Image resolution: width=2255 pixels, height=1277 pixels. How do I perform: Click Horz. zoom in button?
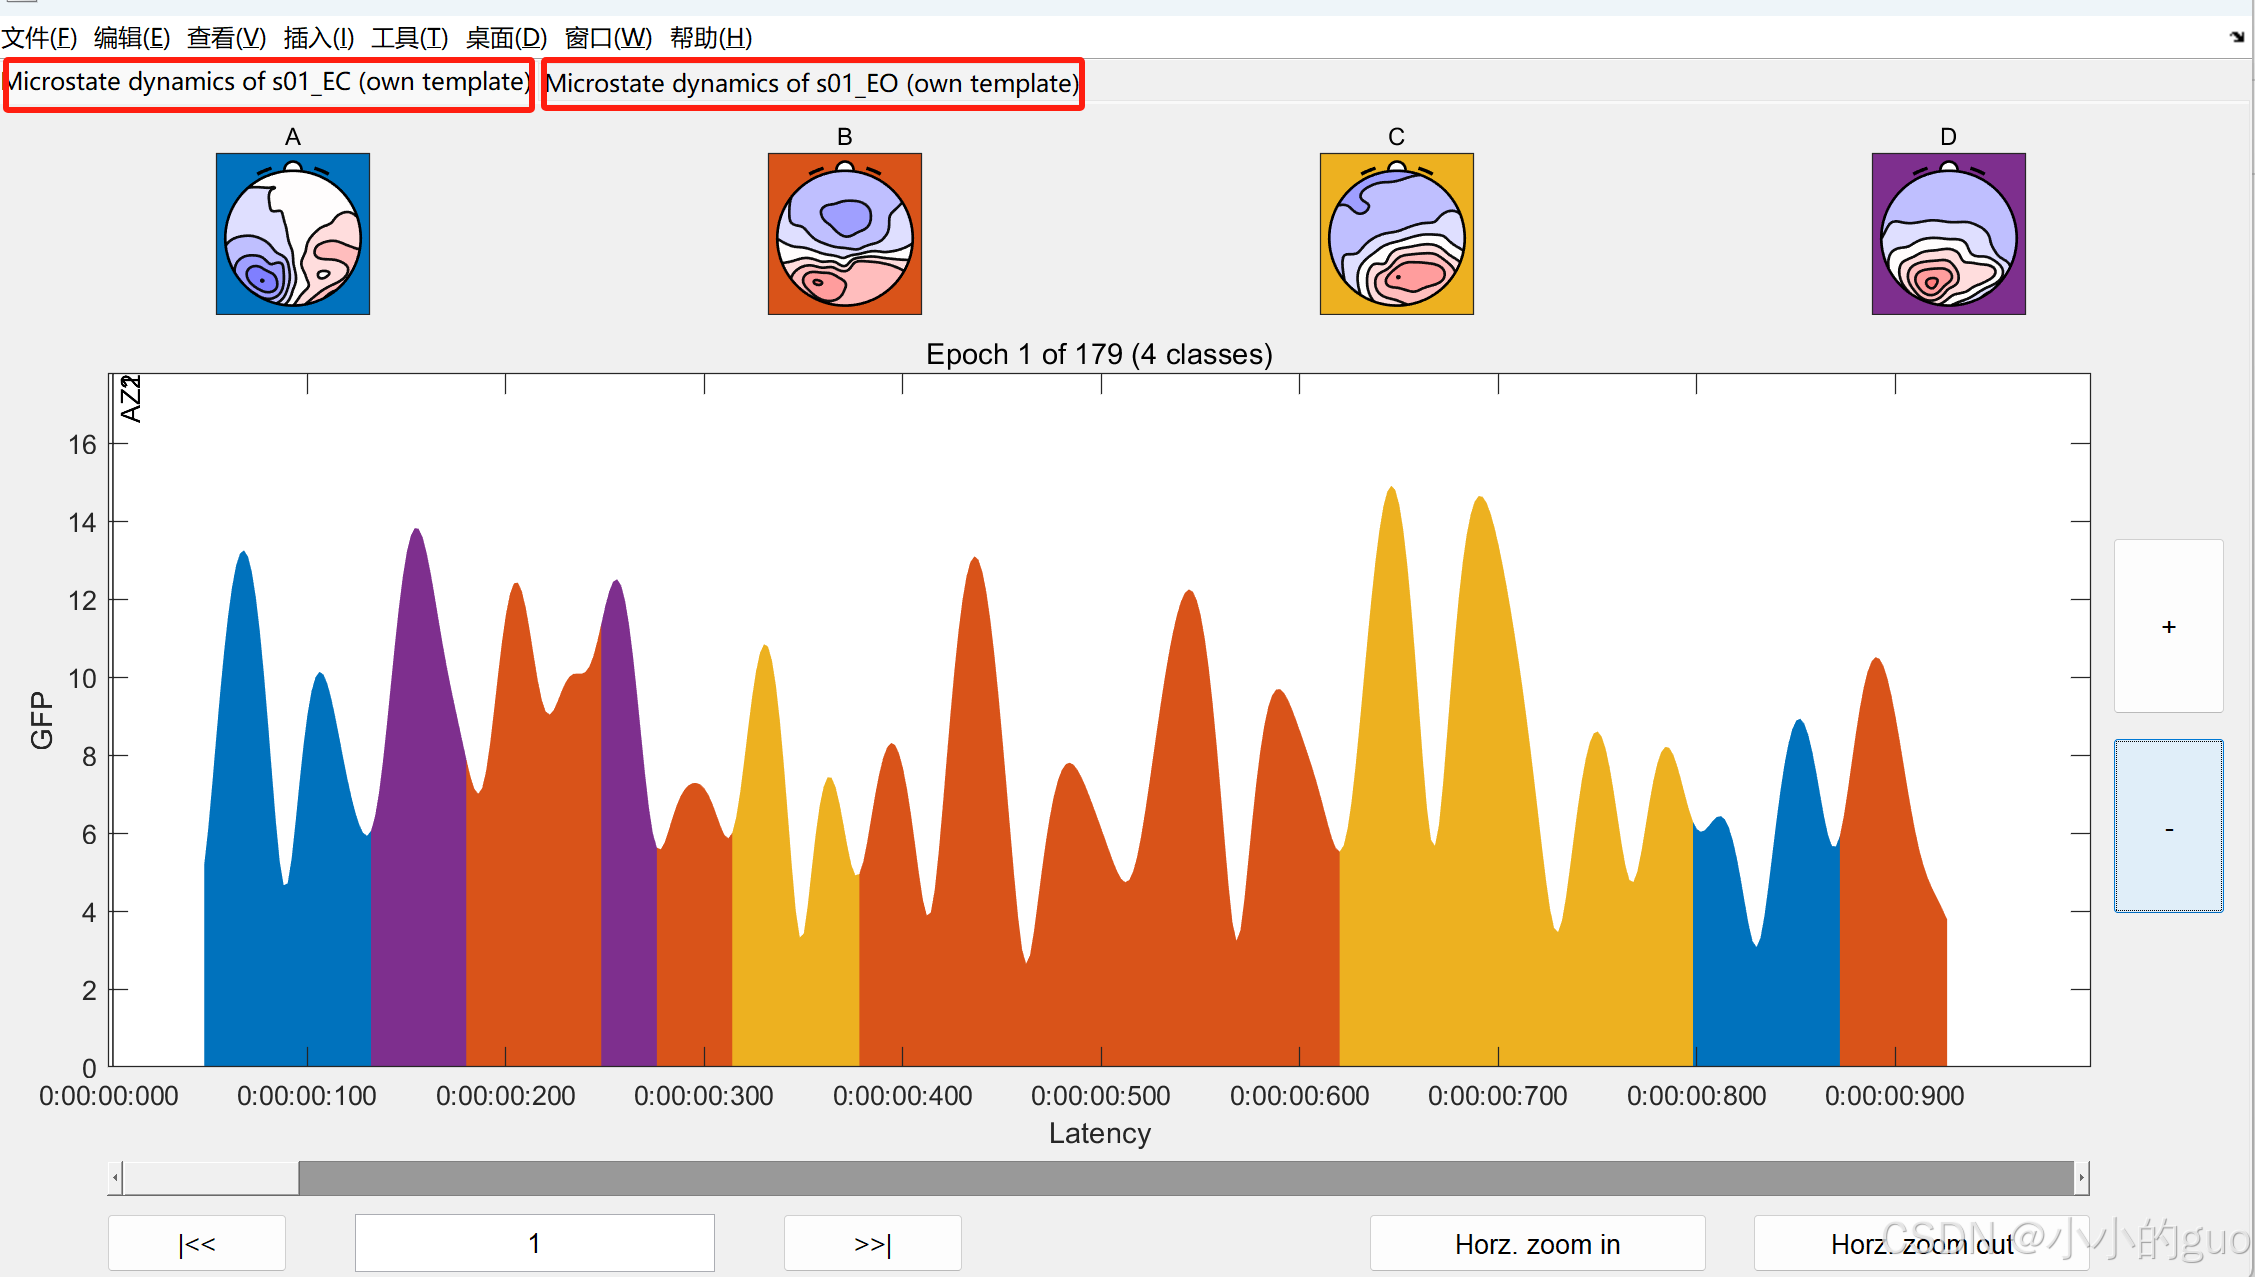tap(1537, 1243)
